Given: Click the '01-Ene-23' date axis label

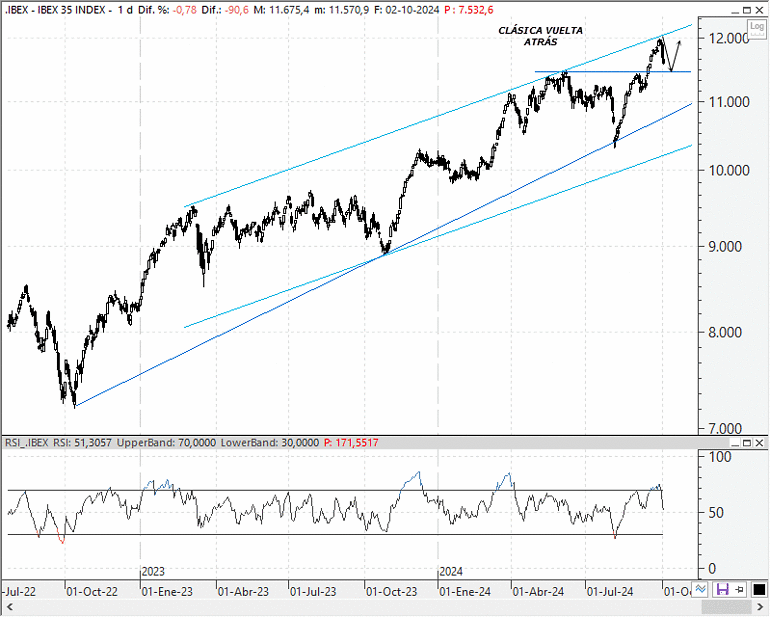Looking at the screenshot, I should point(167,591).
